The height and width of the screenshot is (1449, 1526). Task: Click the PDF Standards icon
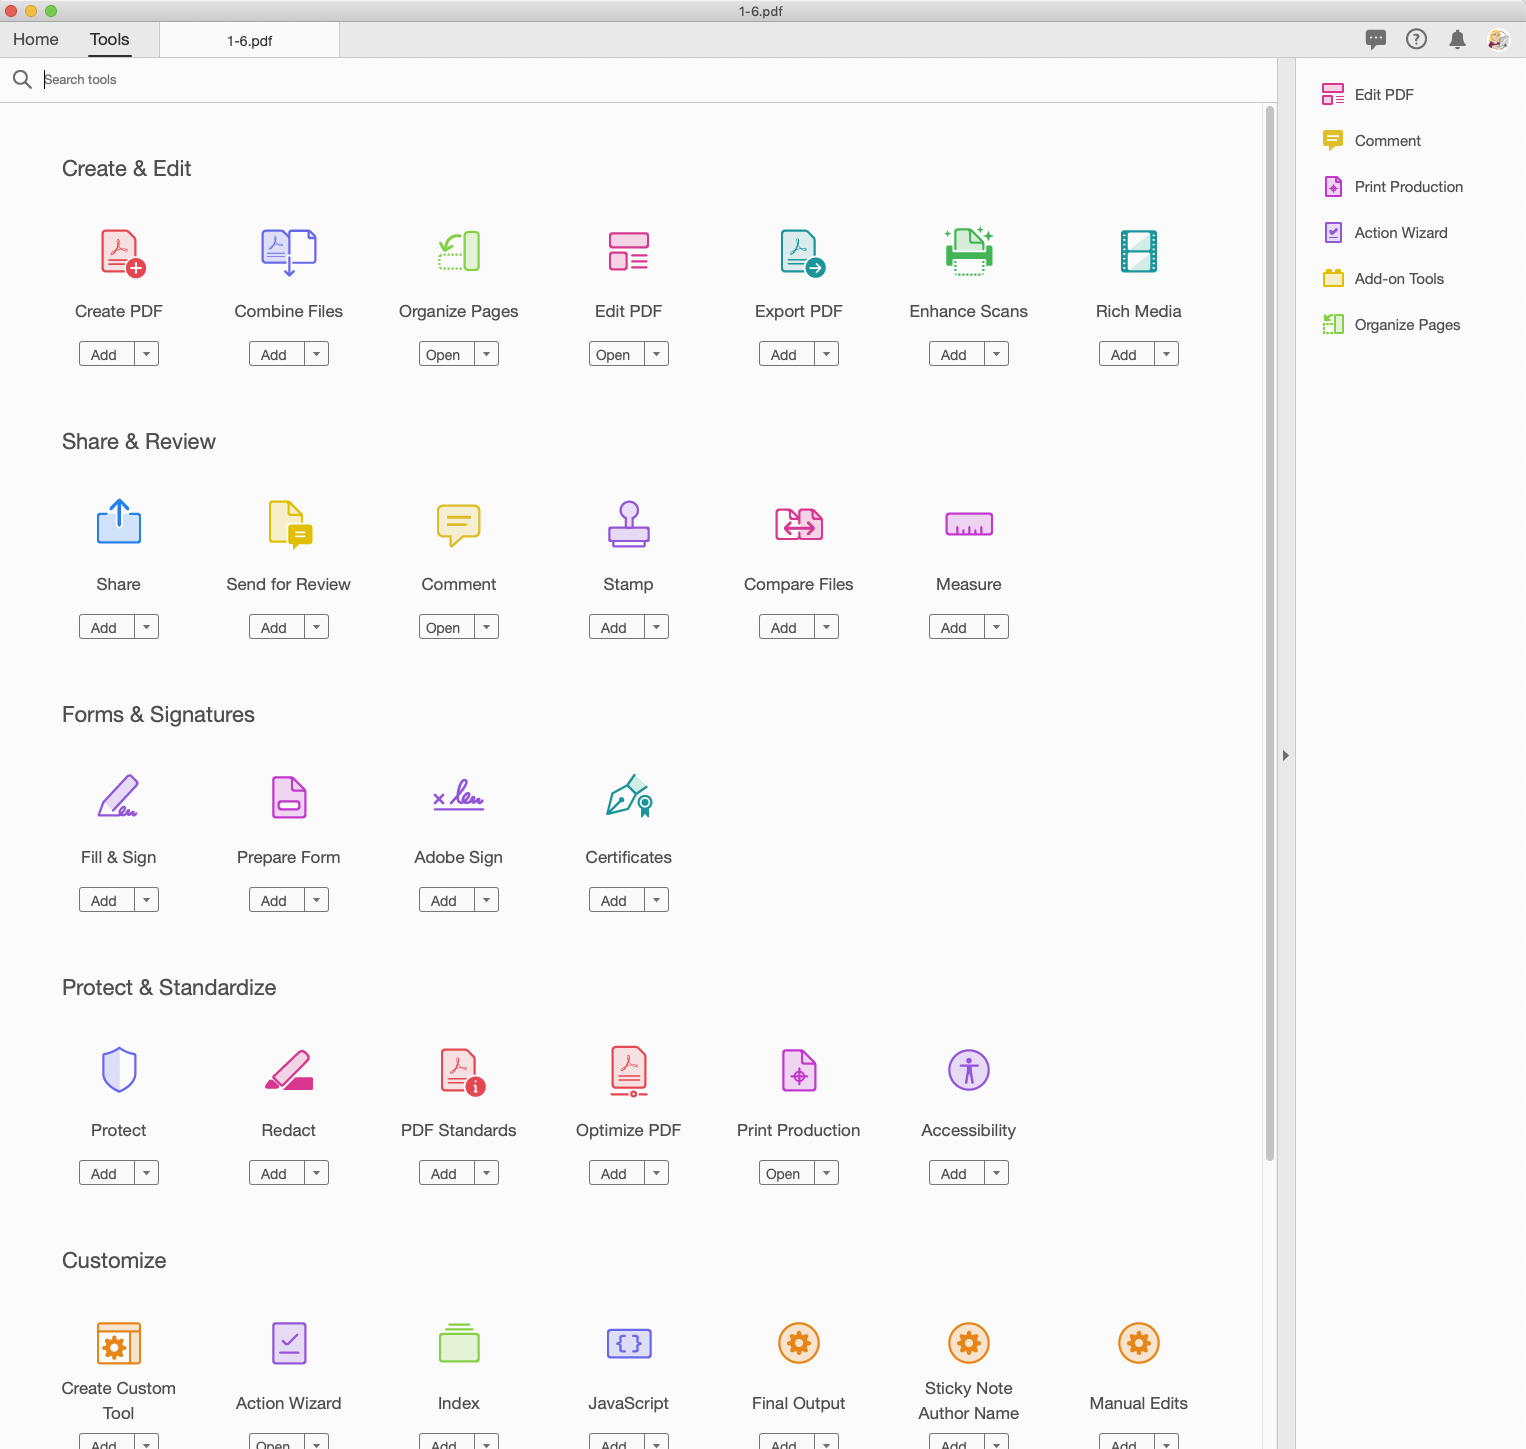pyautogui.click(x=463, y=1071)
